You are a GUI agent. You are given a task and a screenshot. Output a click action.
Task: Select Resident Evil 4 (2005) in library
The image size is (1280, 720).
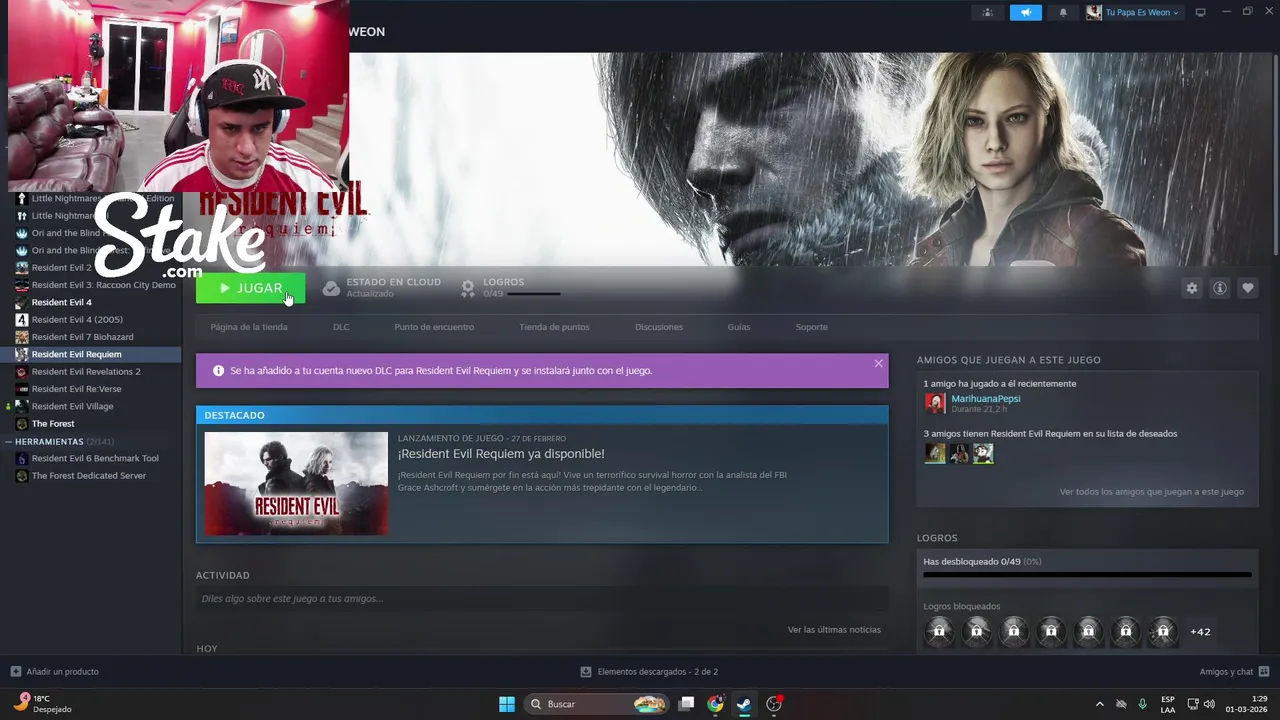pyautogui.click(x=77, y=320)
